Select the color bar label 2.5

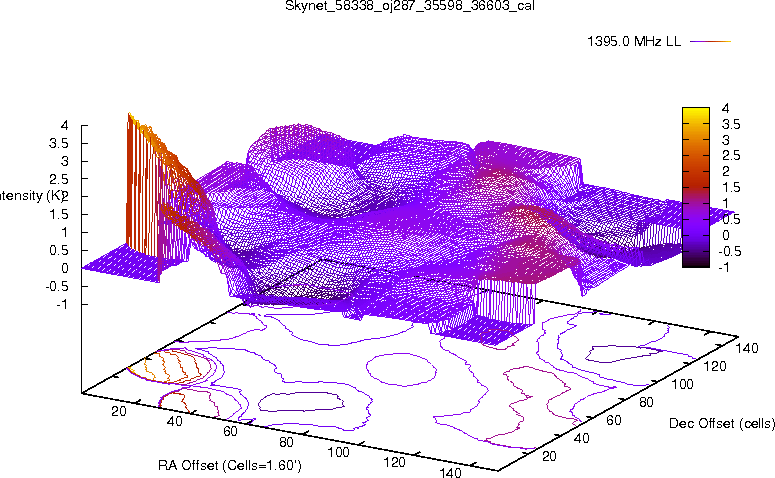(x=732, y=156)
